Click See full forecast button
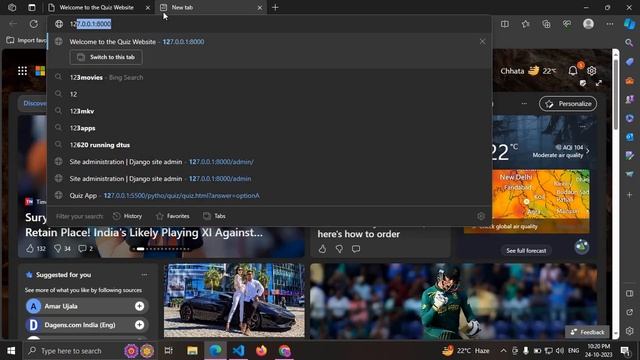Viewport: 640px width, 360px height. (526, 251)
